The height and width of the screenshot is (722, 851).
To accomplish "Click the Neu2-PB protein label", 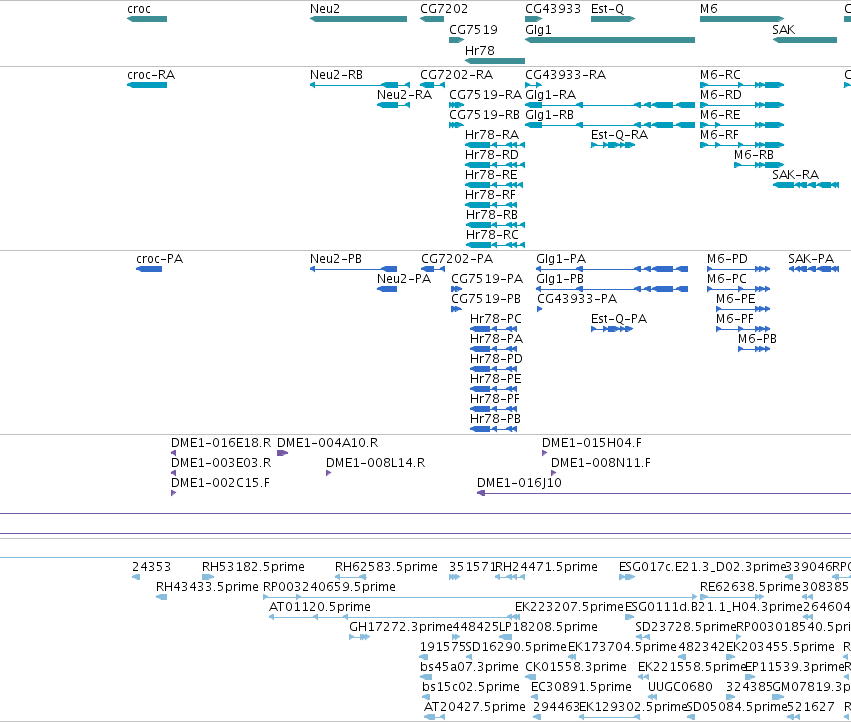I will pyautogui.click(x=336, y=259).
